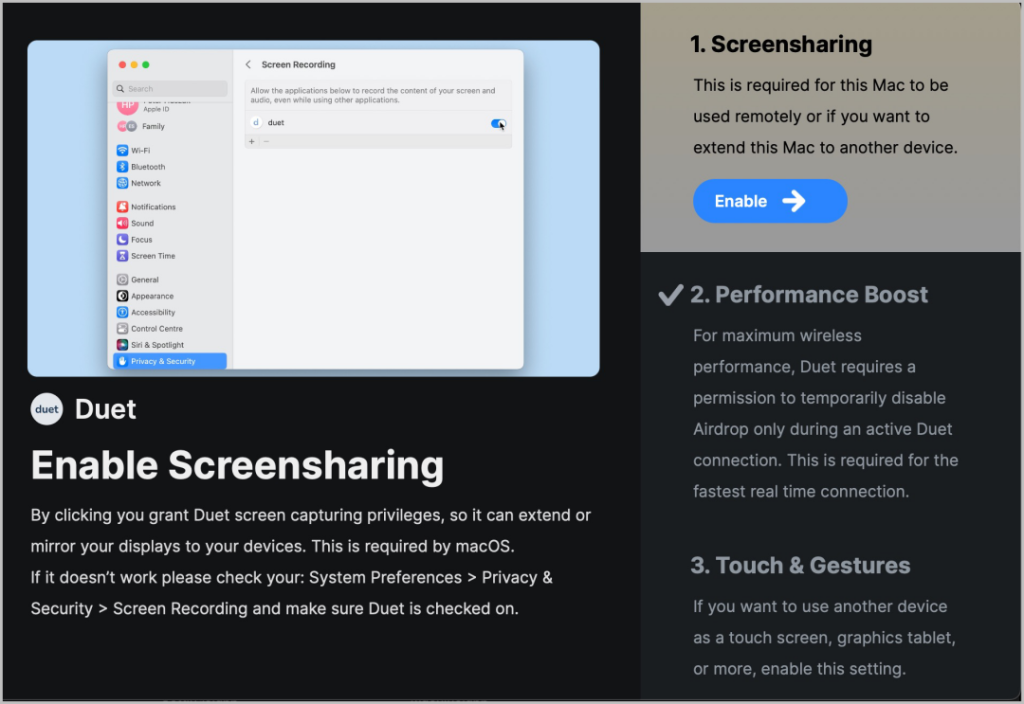
Task: Click the Siri & Spotlight icon
Action: pyautogui.click(x=122, y=344)
